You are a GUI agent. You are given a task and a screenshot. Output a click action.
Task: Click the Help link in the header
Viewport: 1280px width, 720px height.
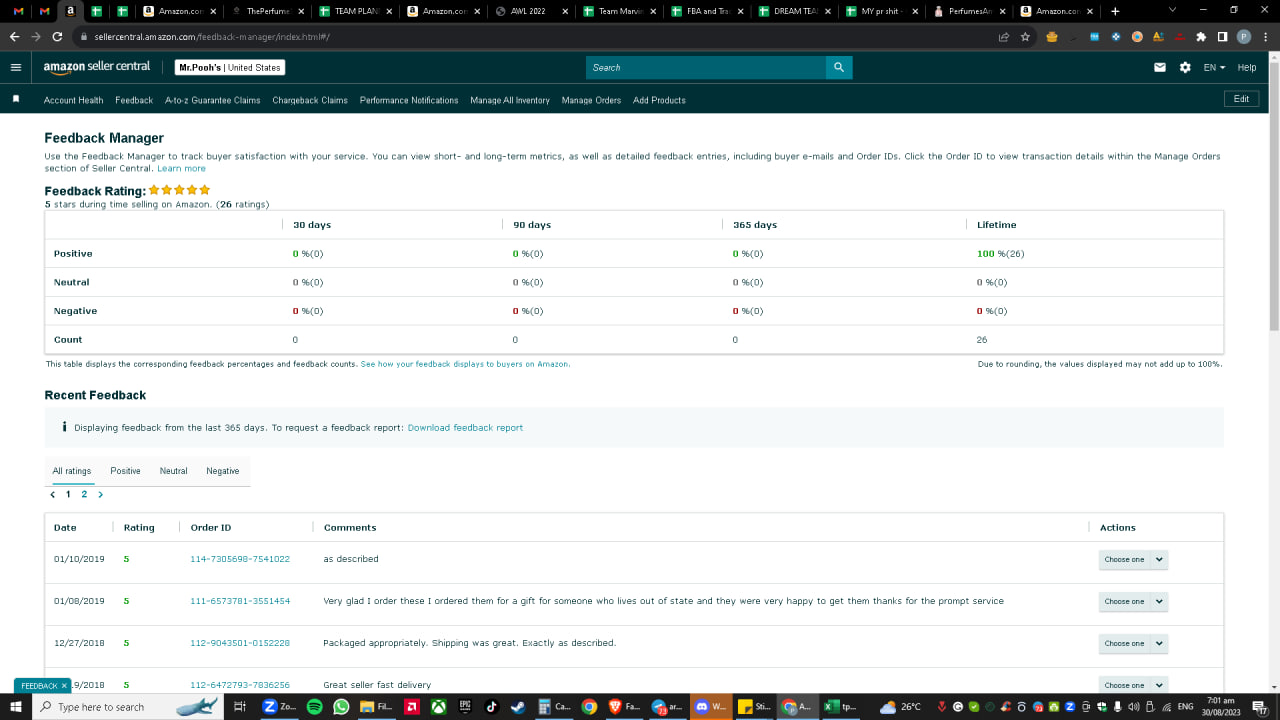coord(1246,67)
